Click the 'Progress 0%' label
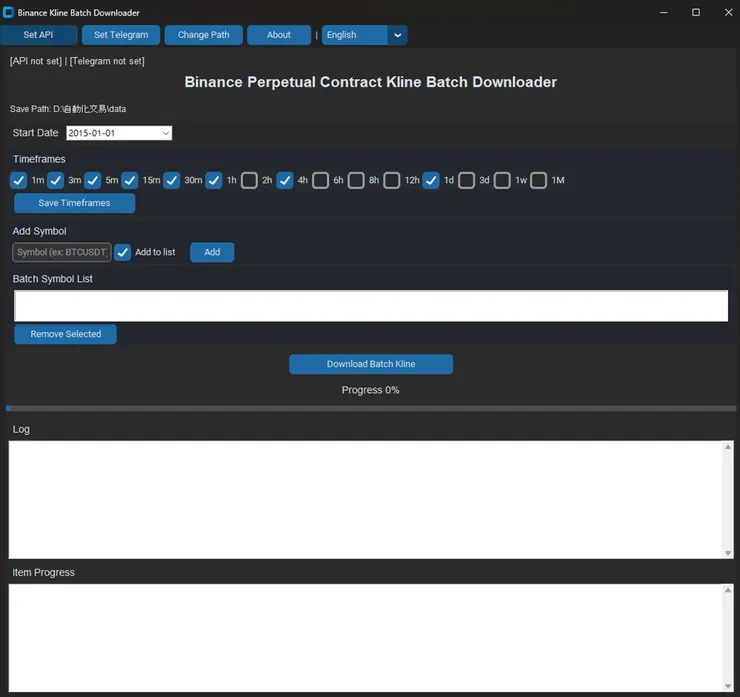Screen dimensions: 740x697 pos(370,390)
